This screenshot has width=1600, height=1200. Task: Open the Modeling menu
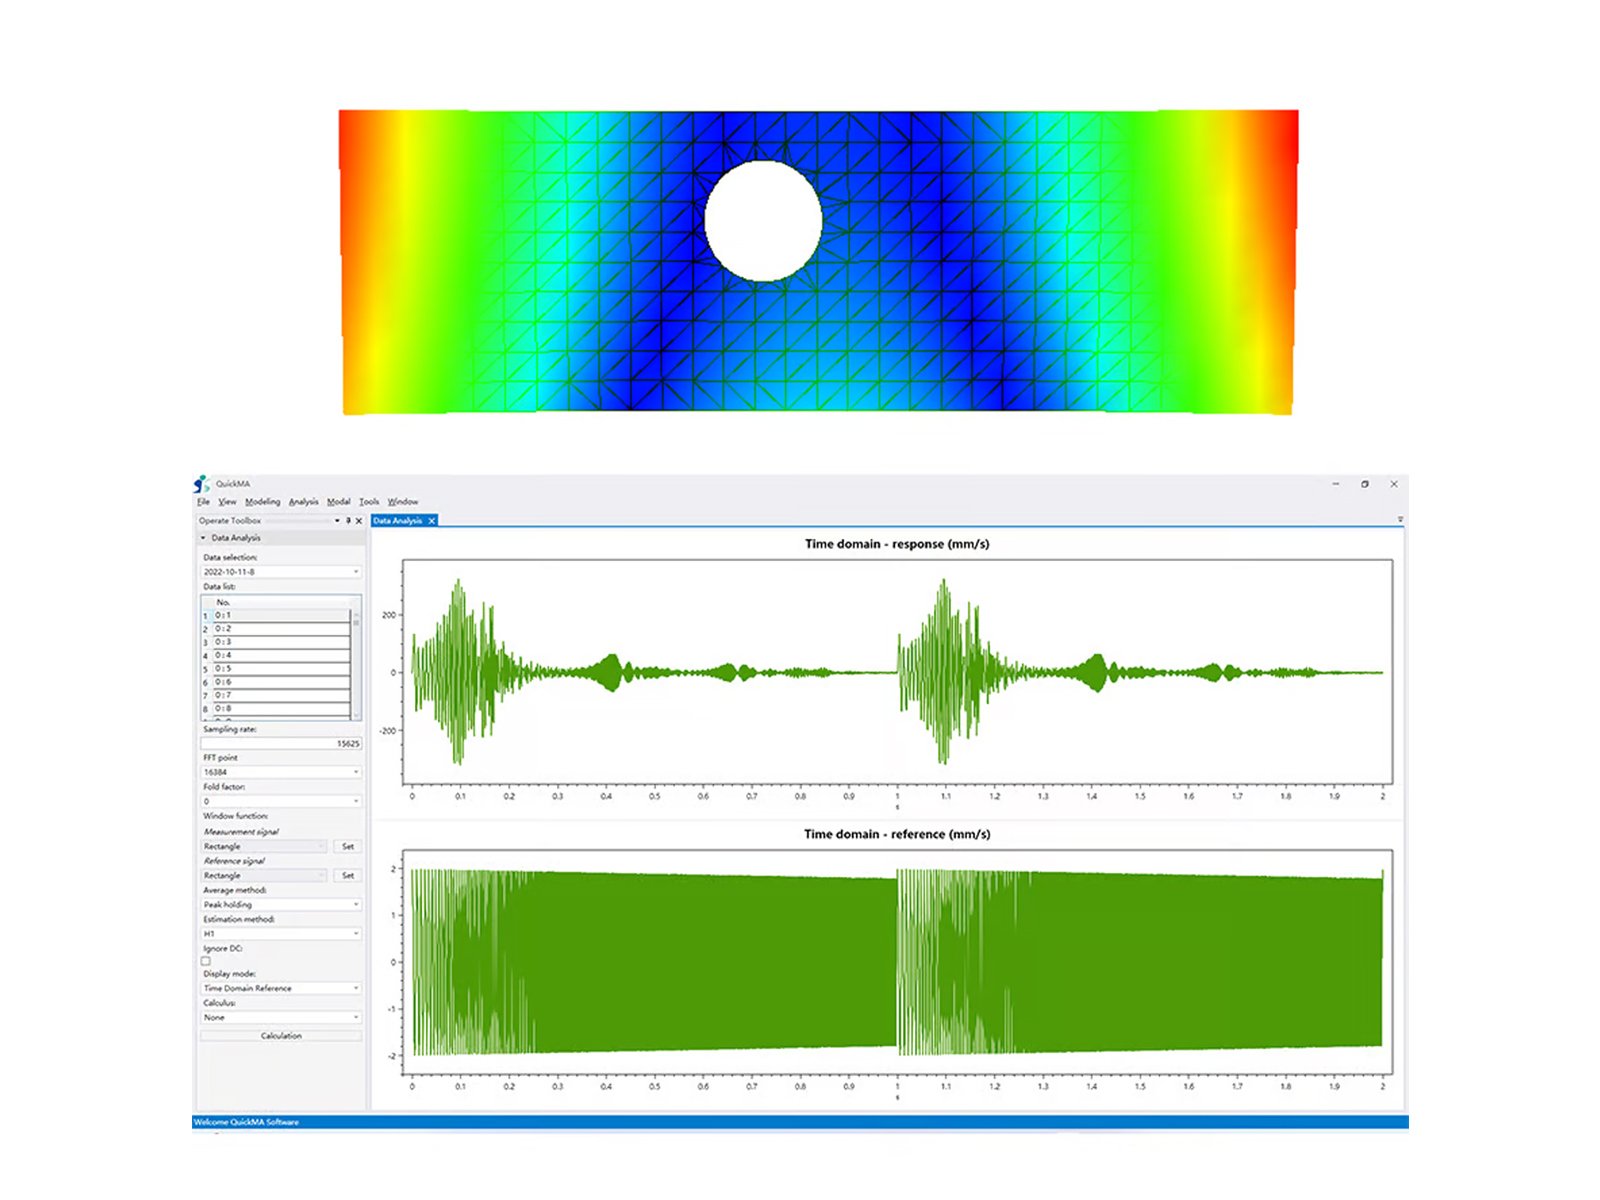click(262, 502)
